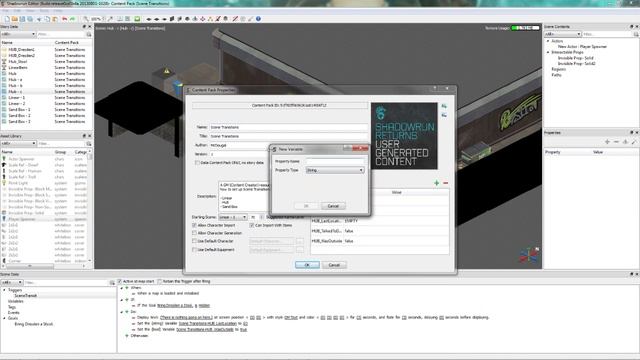This screenshot has height=360, width=640.
Task: Pin the Story Data panel
Action: [x=84, y=27]
